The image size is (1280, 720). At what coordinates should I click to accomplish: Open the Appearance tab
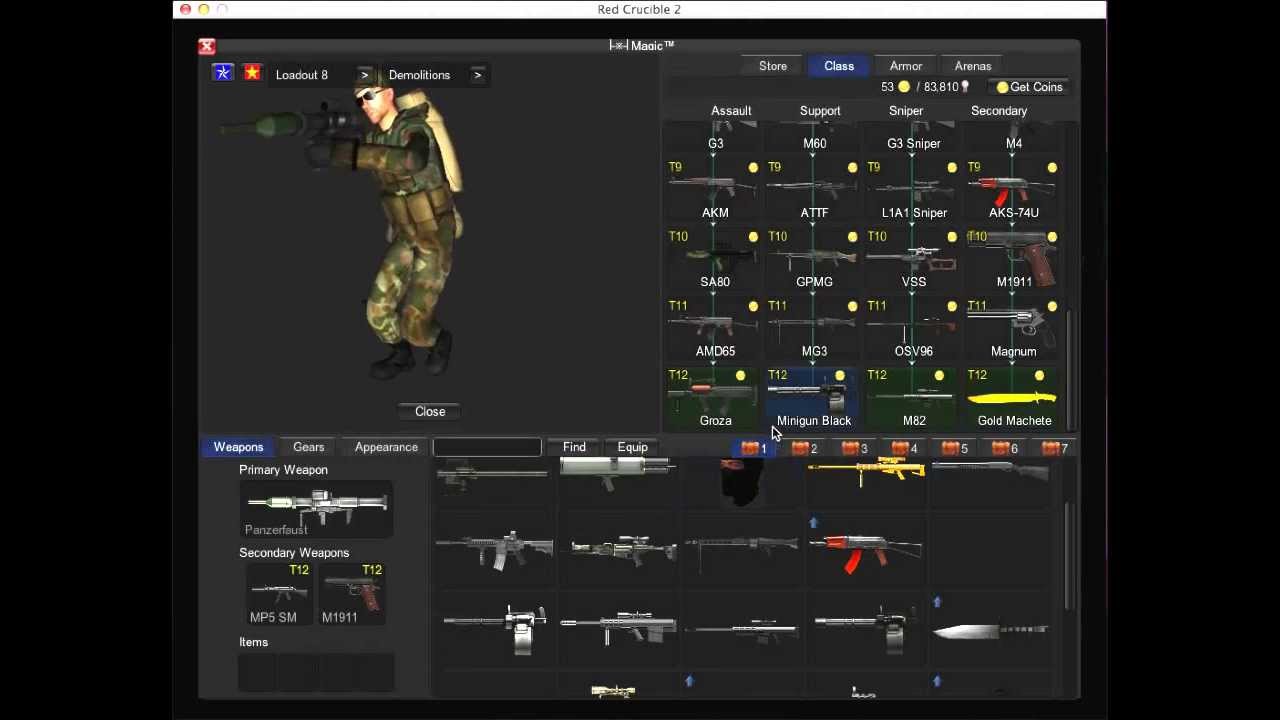[x=386, y=447]
